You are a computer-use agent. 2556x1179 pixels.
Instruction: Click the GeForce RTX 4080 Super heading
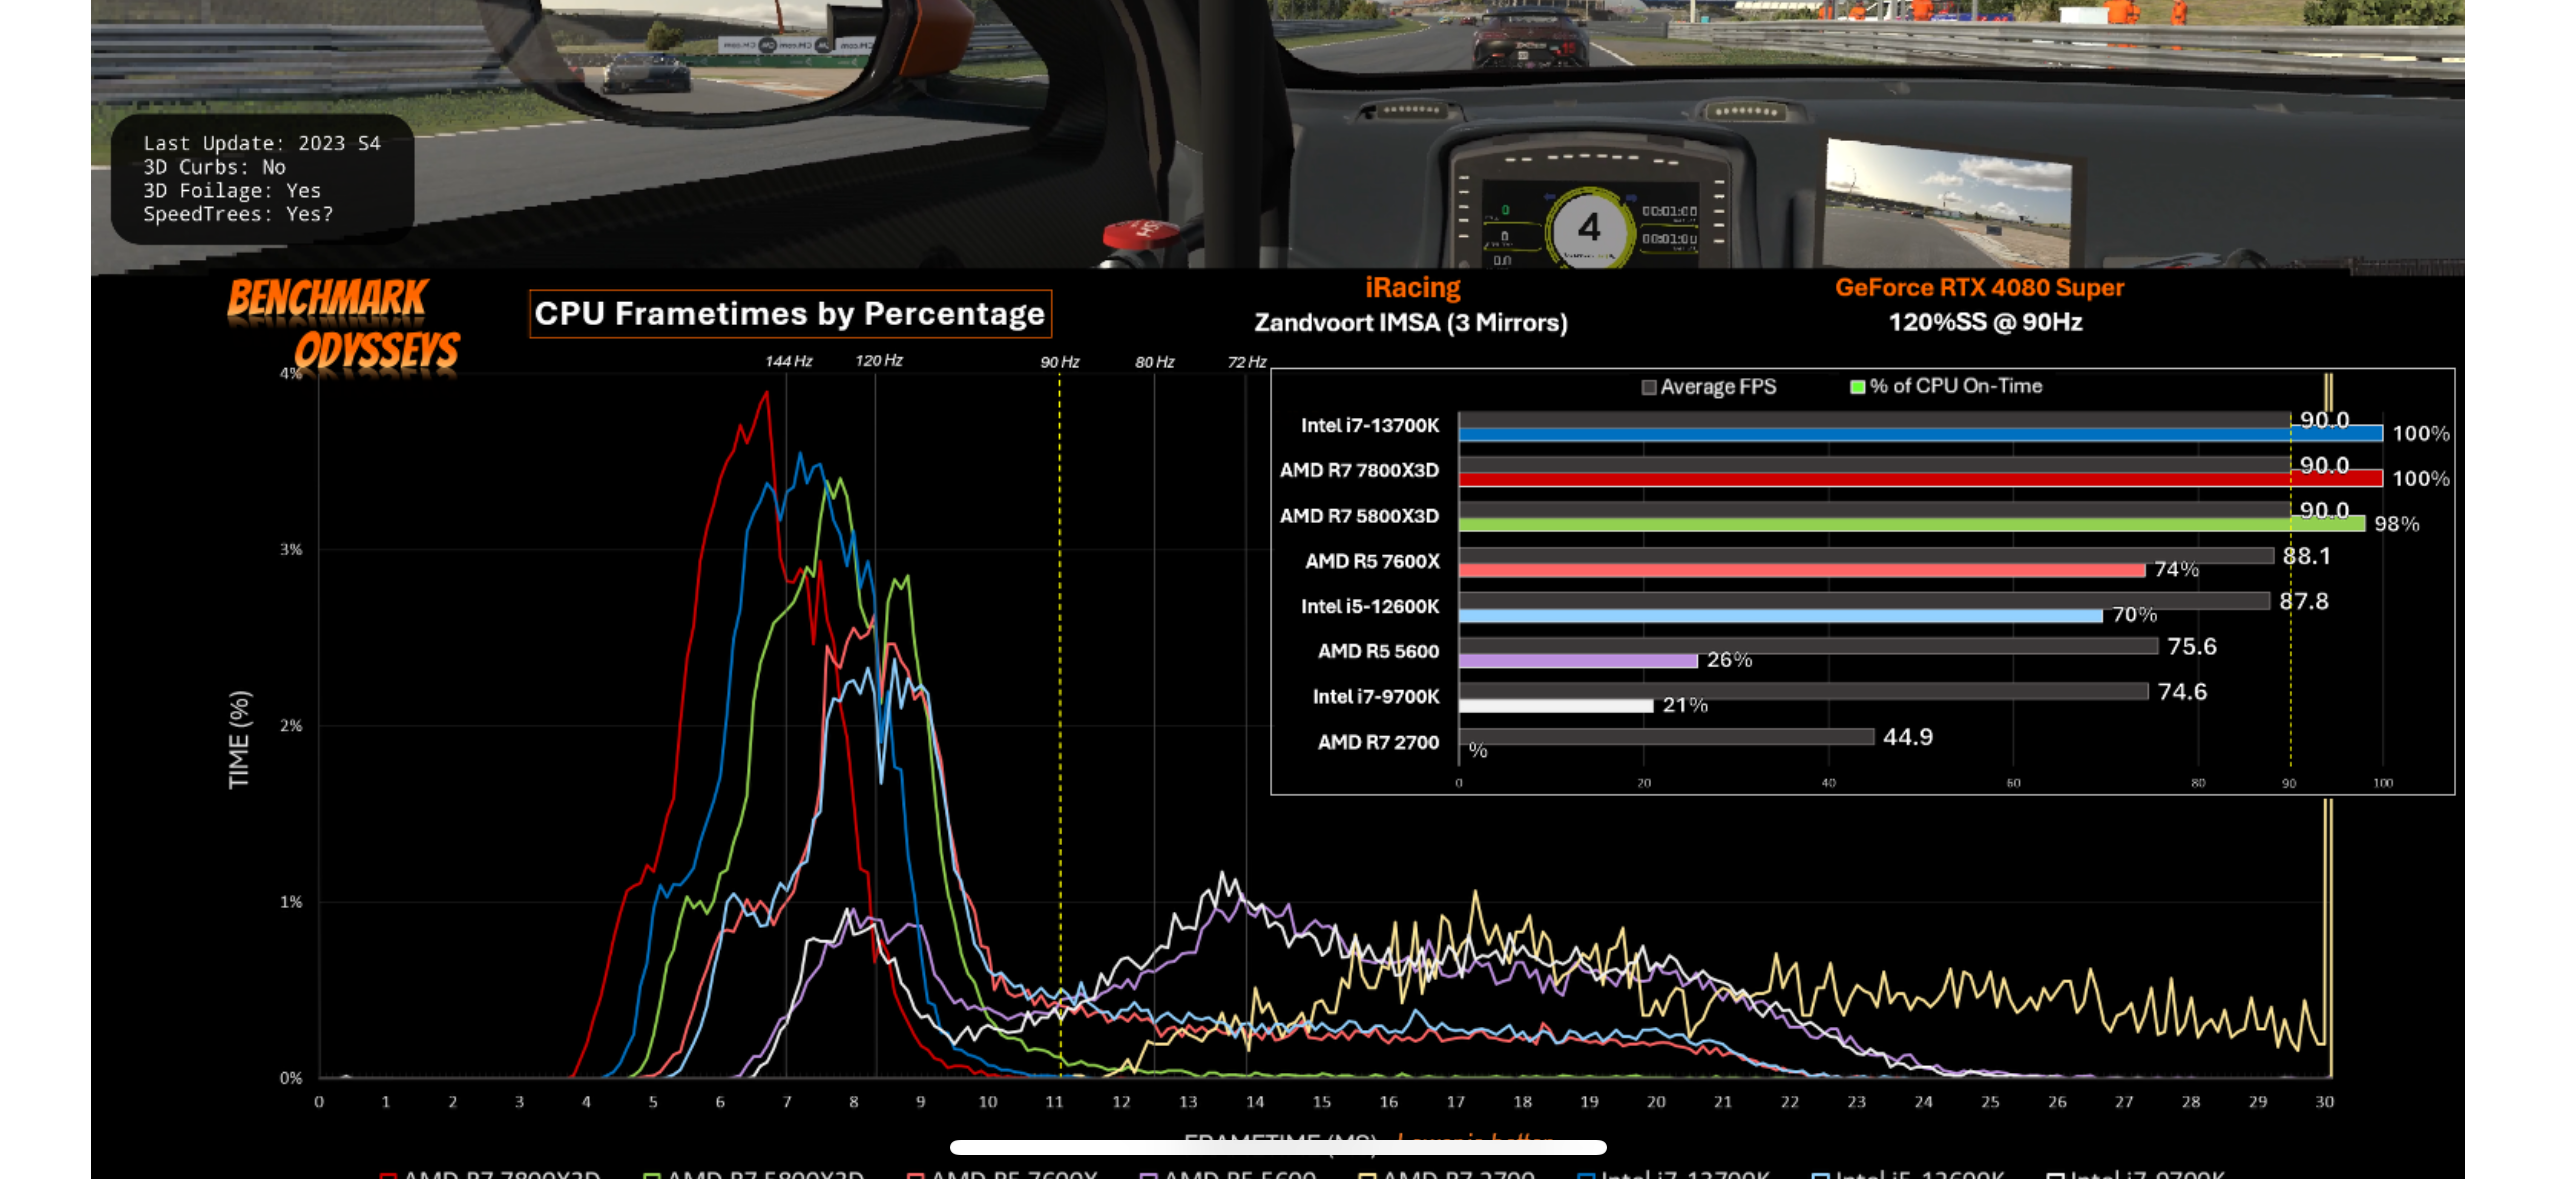pyautogui.click(x=1978, y=288)
